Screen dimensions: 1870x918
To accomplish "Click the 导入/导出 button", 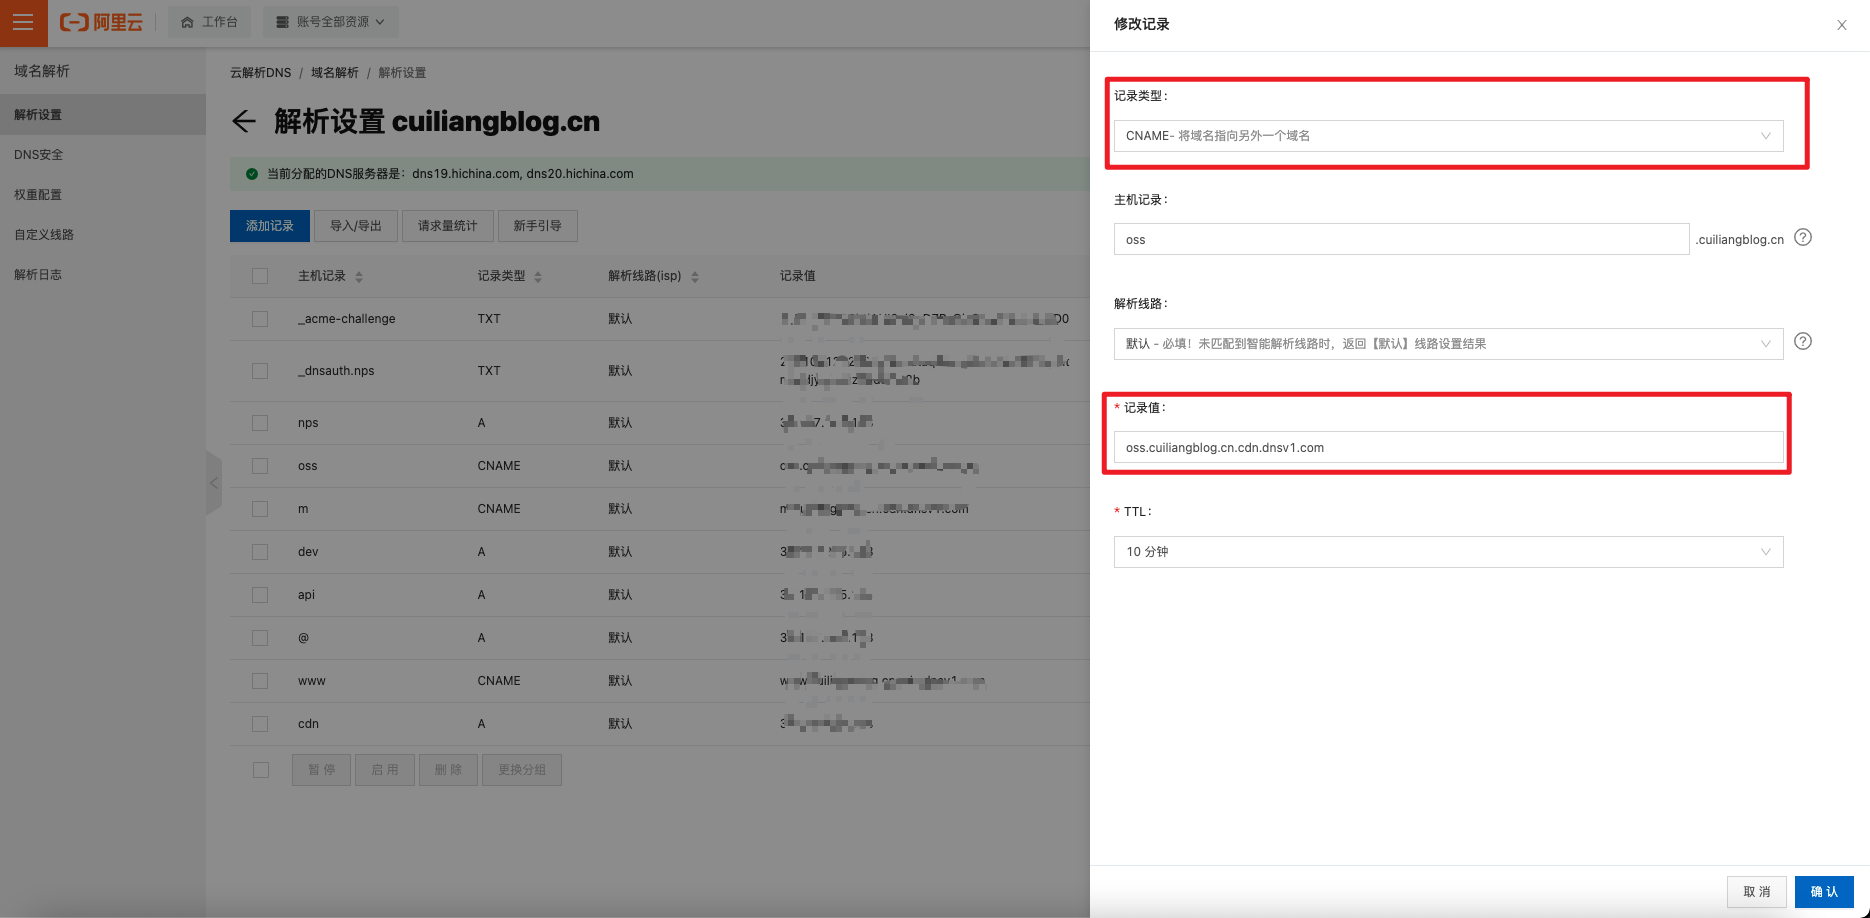I will [356, 226].
